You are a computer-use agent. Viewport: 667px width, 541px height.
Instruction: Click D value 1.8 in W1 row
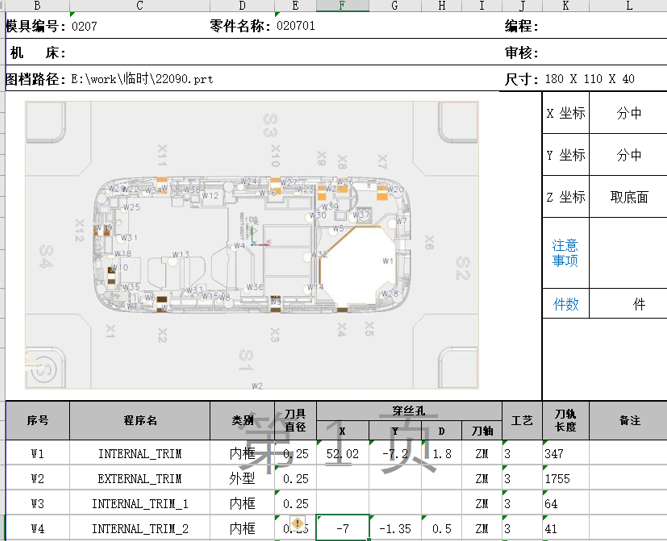[x=442, y=453]
